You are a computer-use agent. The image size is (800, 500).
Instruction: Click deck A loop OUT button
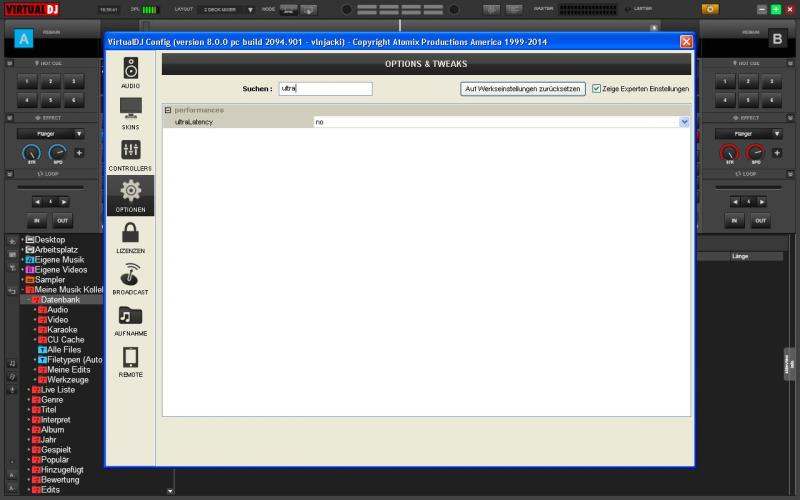click(x=62, y=221)
